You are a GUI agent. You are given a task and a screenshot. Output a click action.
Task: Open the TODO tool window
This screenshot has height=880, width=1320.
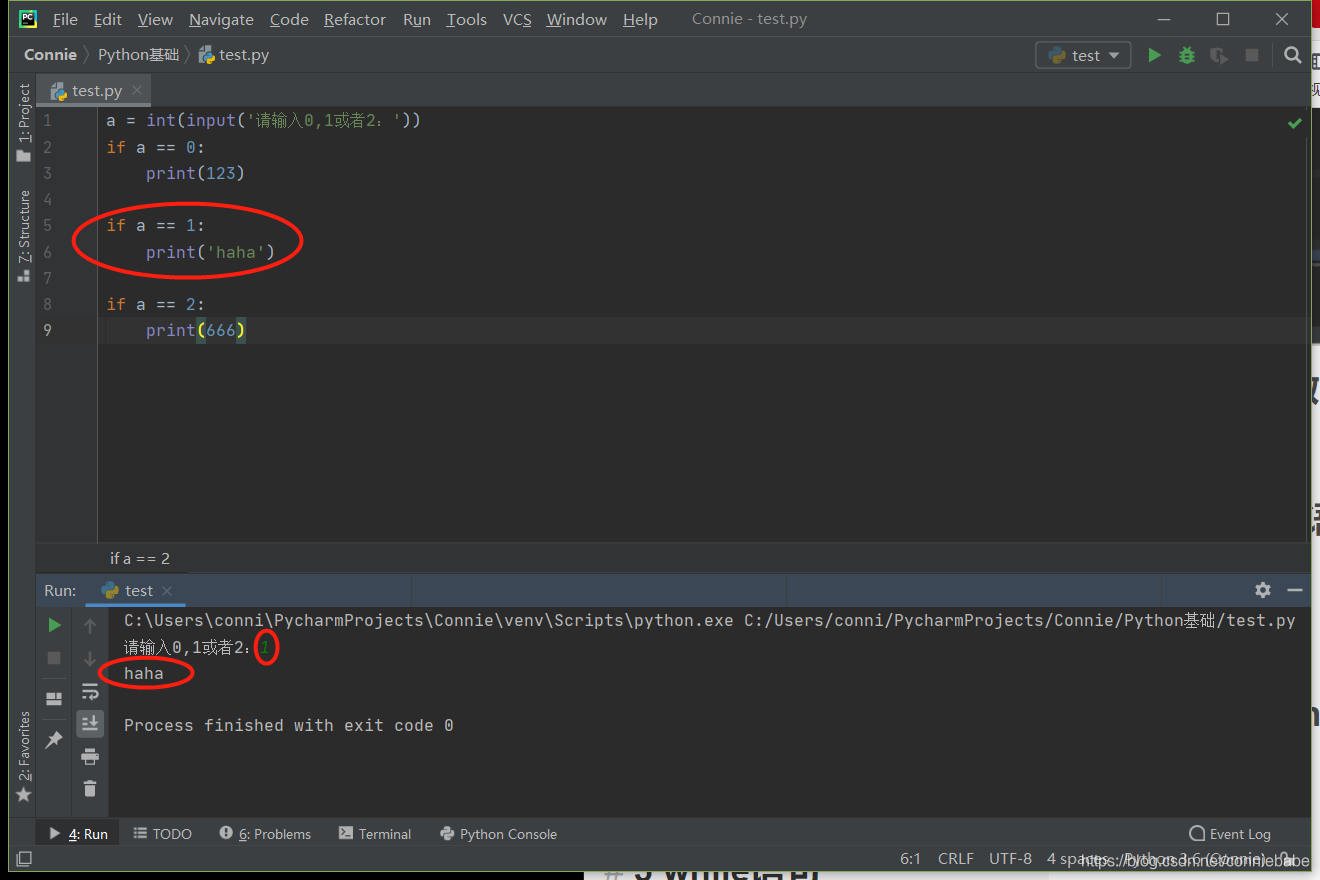[x=162, y=833]
